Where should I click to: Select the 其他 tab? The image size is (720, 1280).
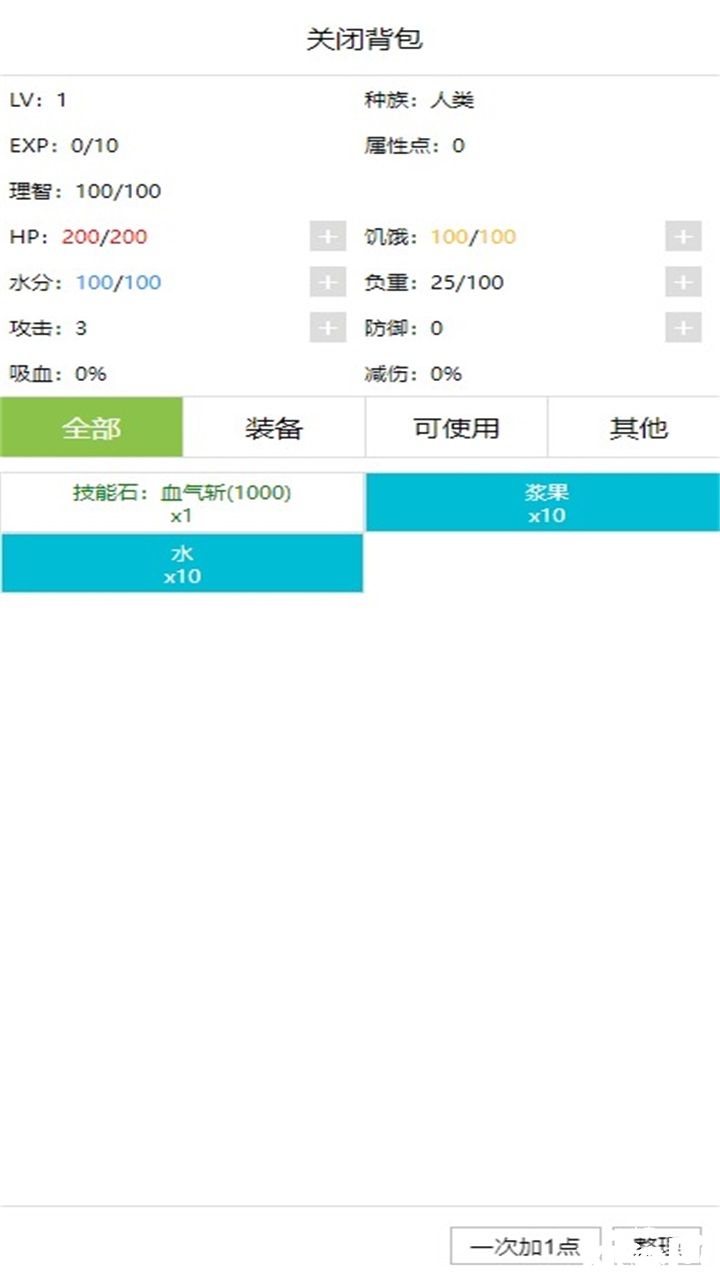(x=638, y=428)
